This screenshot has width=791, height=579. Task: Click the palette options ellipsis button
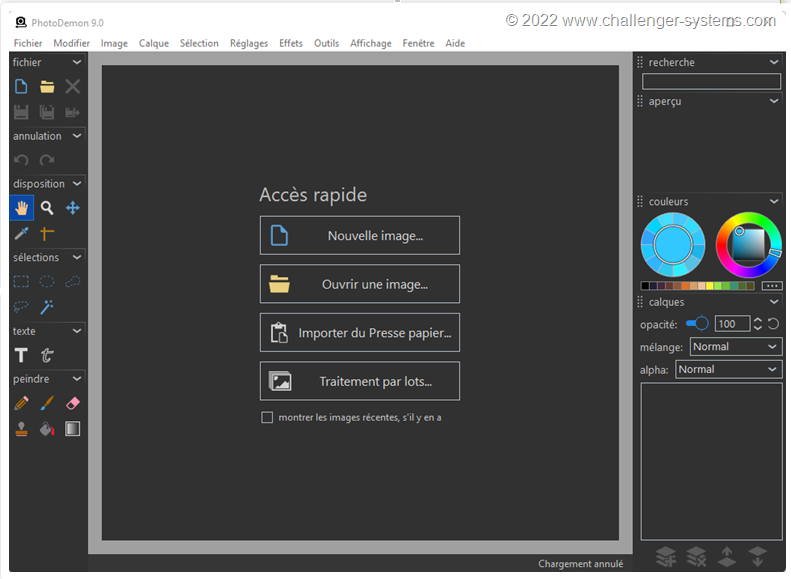click(772, 285)
